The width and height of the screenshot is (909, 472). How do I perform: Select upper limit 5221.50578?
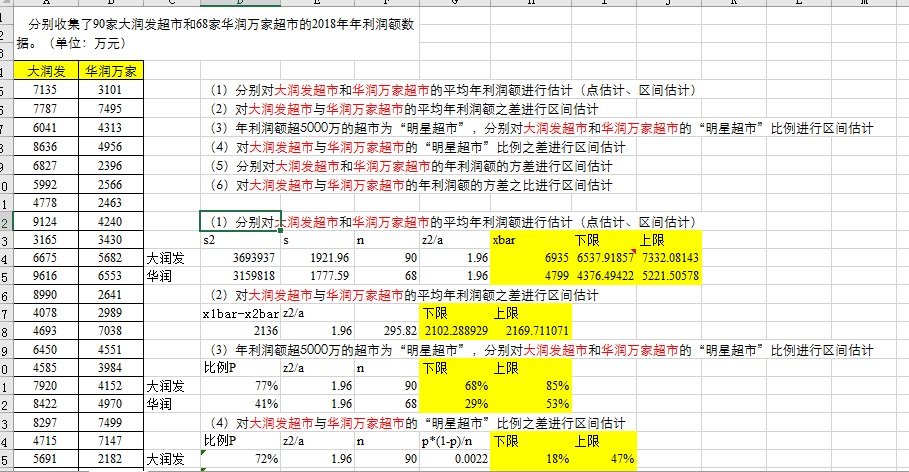pyautogui.click(x=670, y=276)
